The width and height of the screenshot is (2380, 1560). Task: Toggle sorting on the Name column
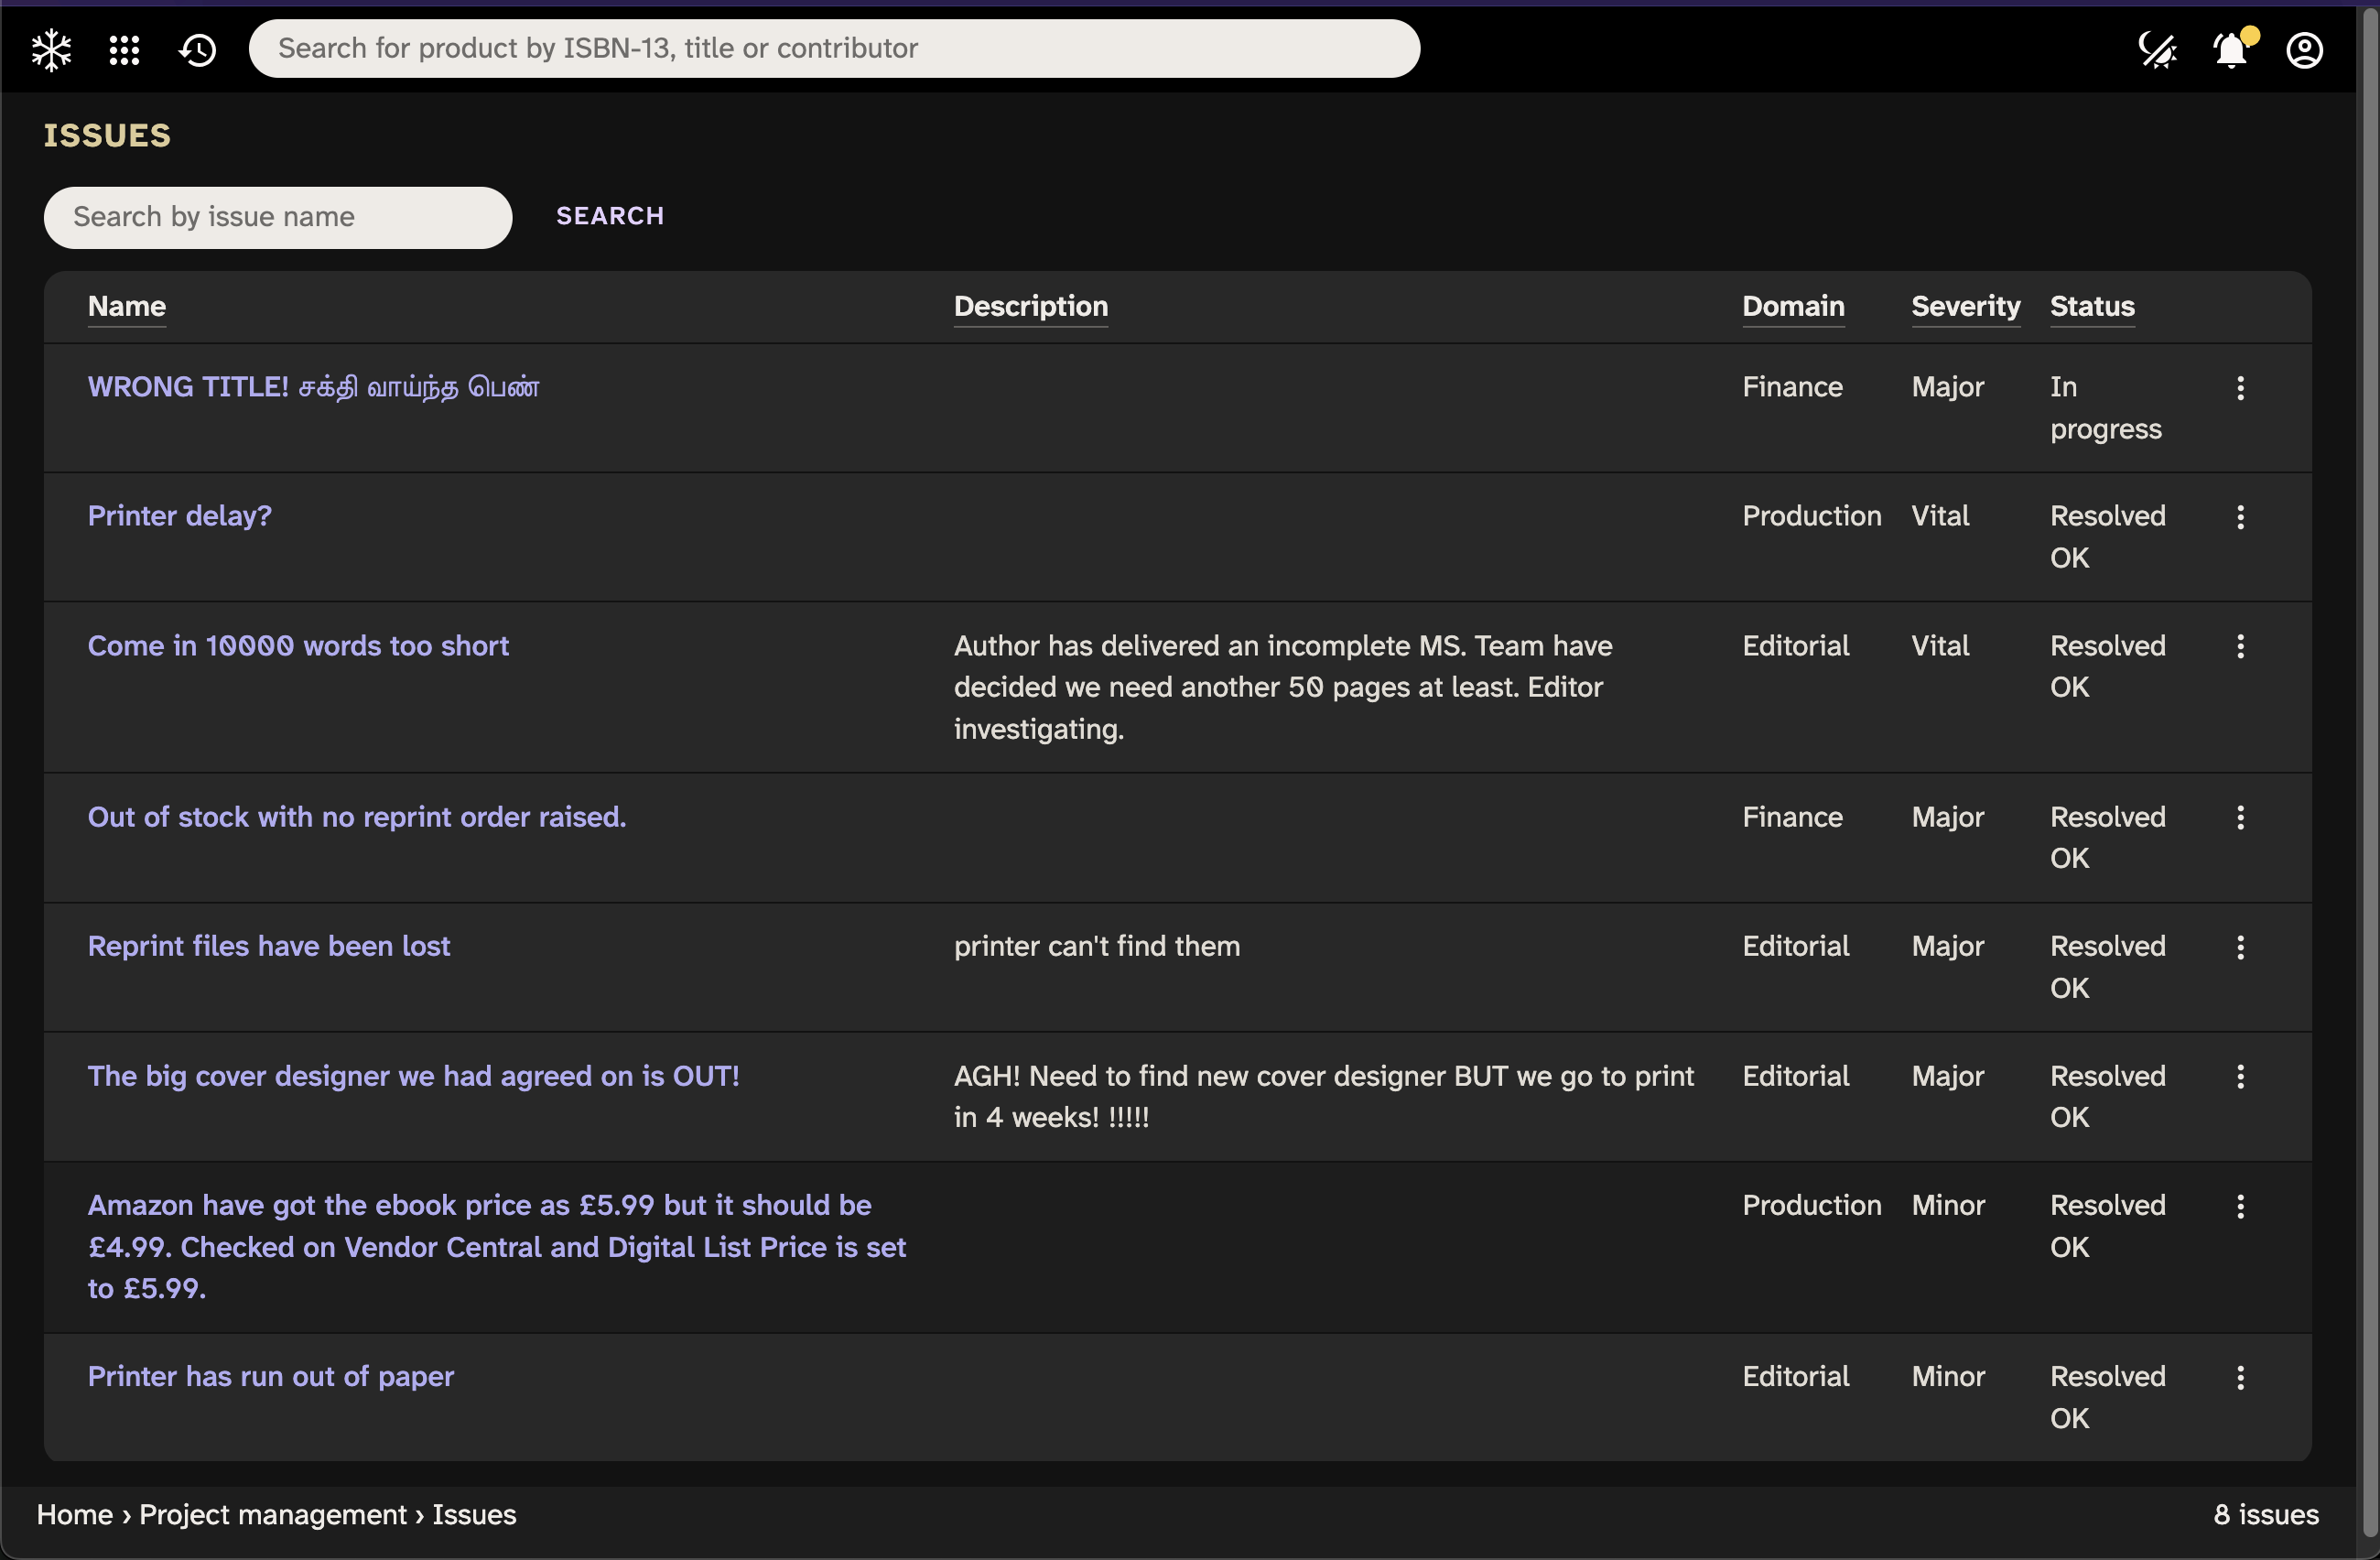pos(126,307)
